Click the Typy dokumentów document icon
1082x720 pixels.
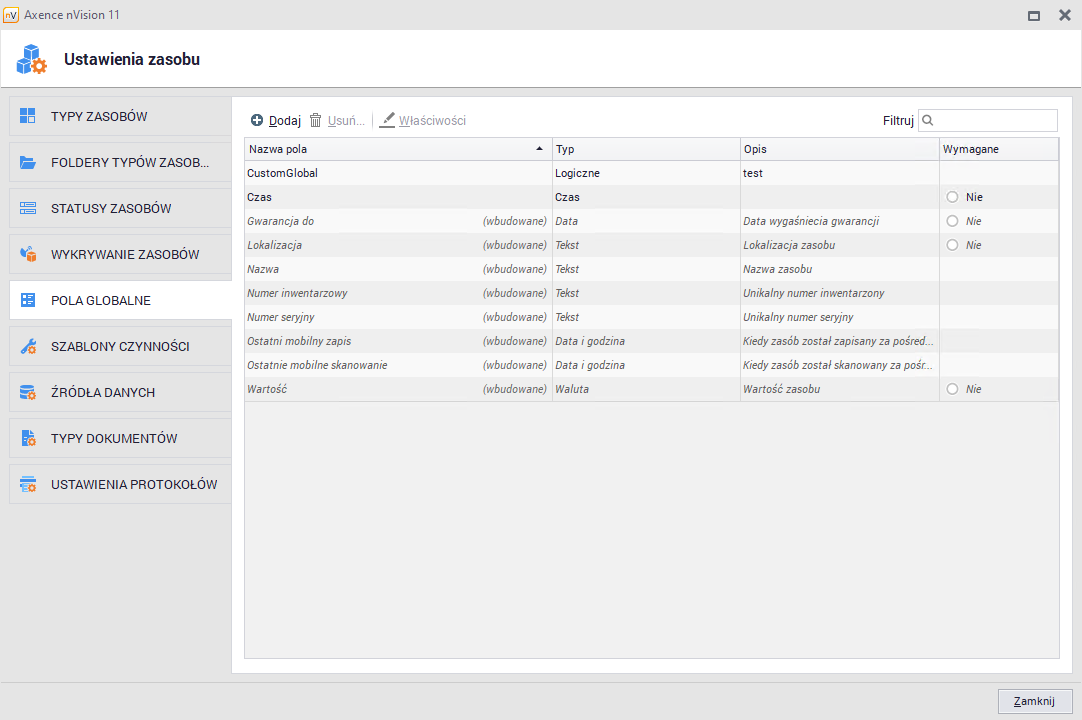pos(28,438)
